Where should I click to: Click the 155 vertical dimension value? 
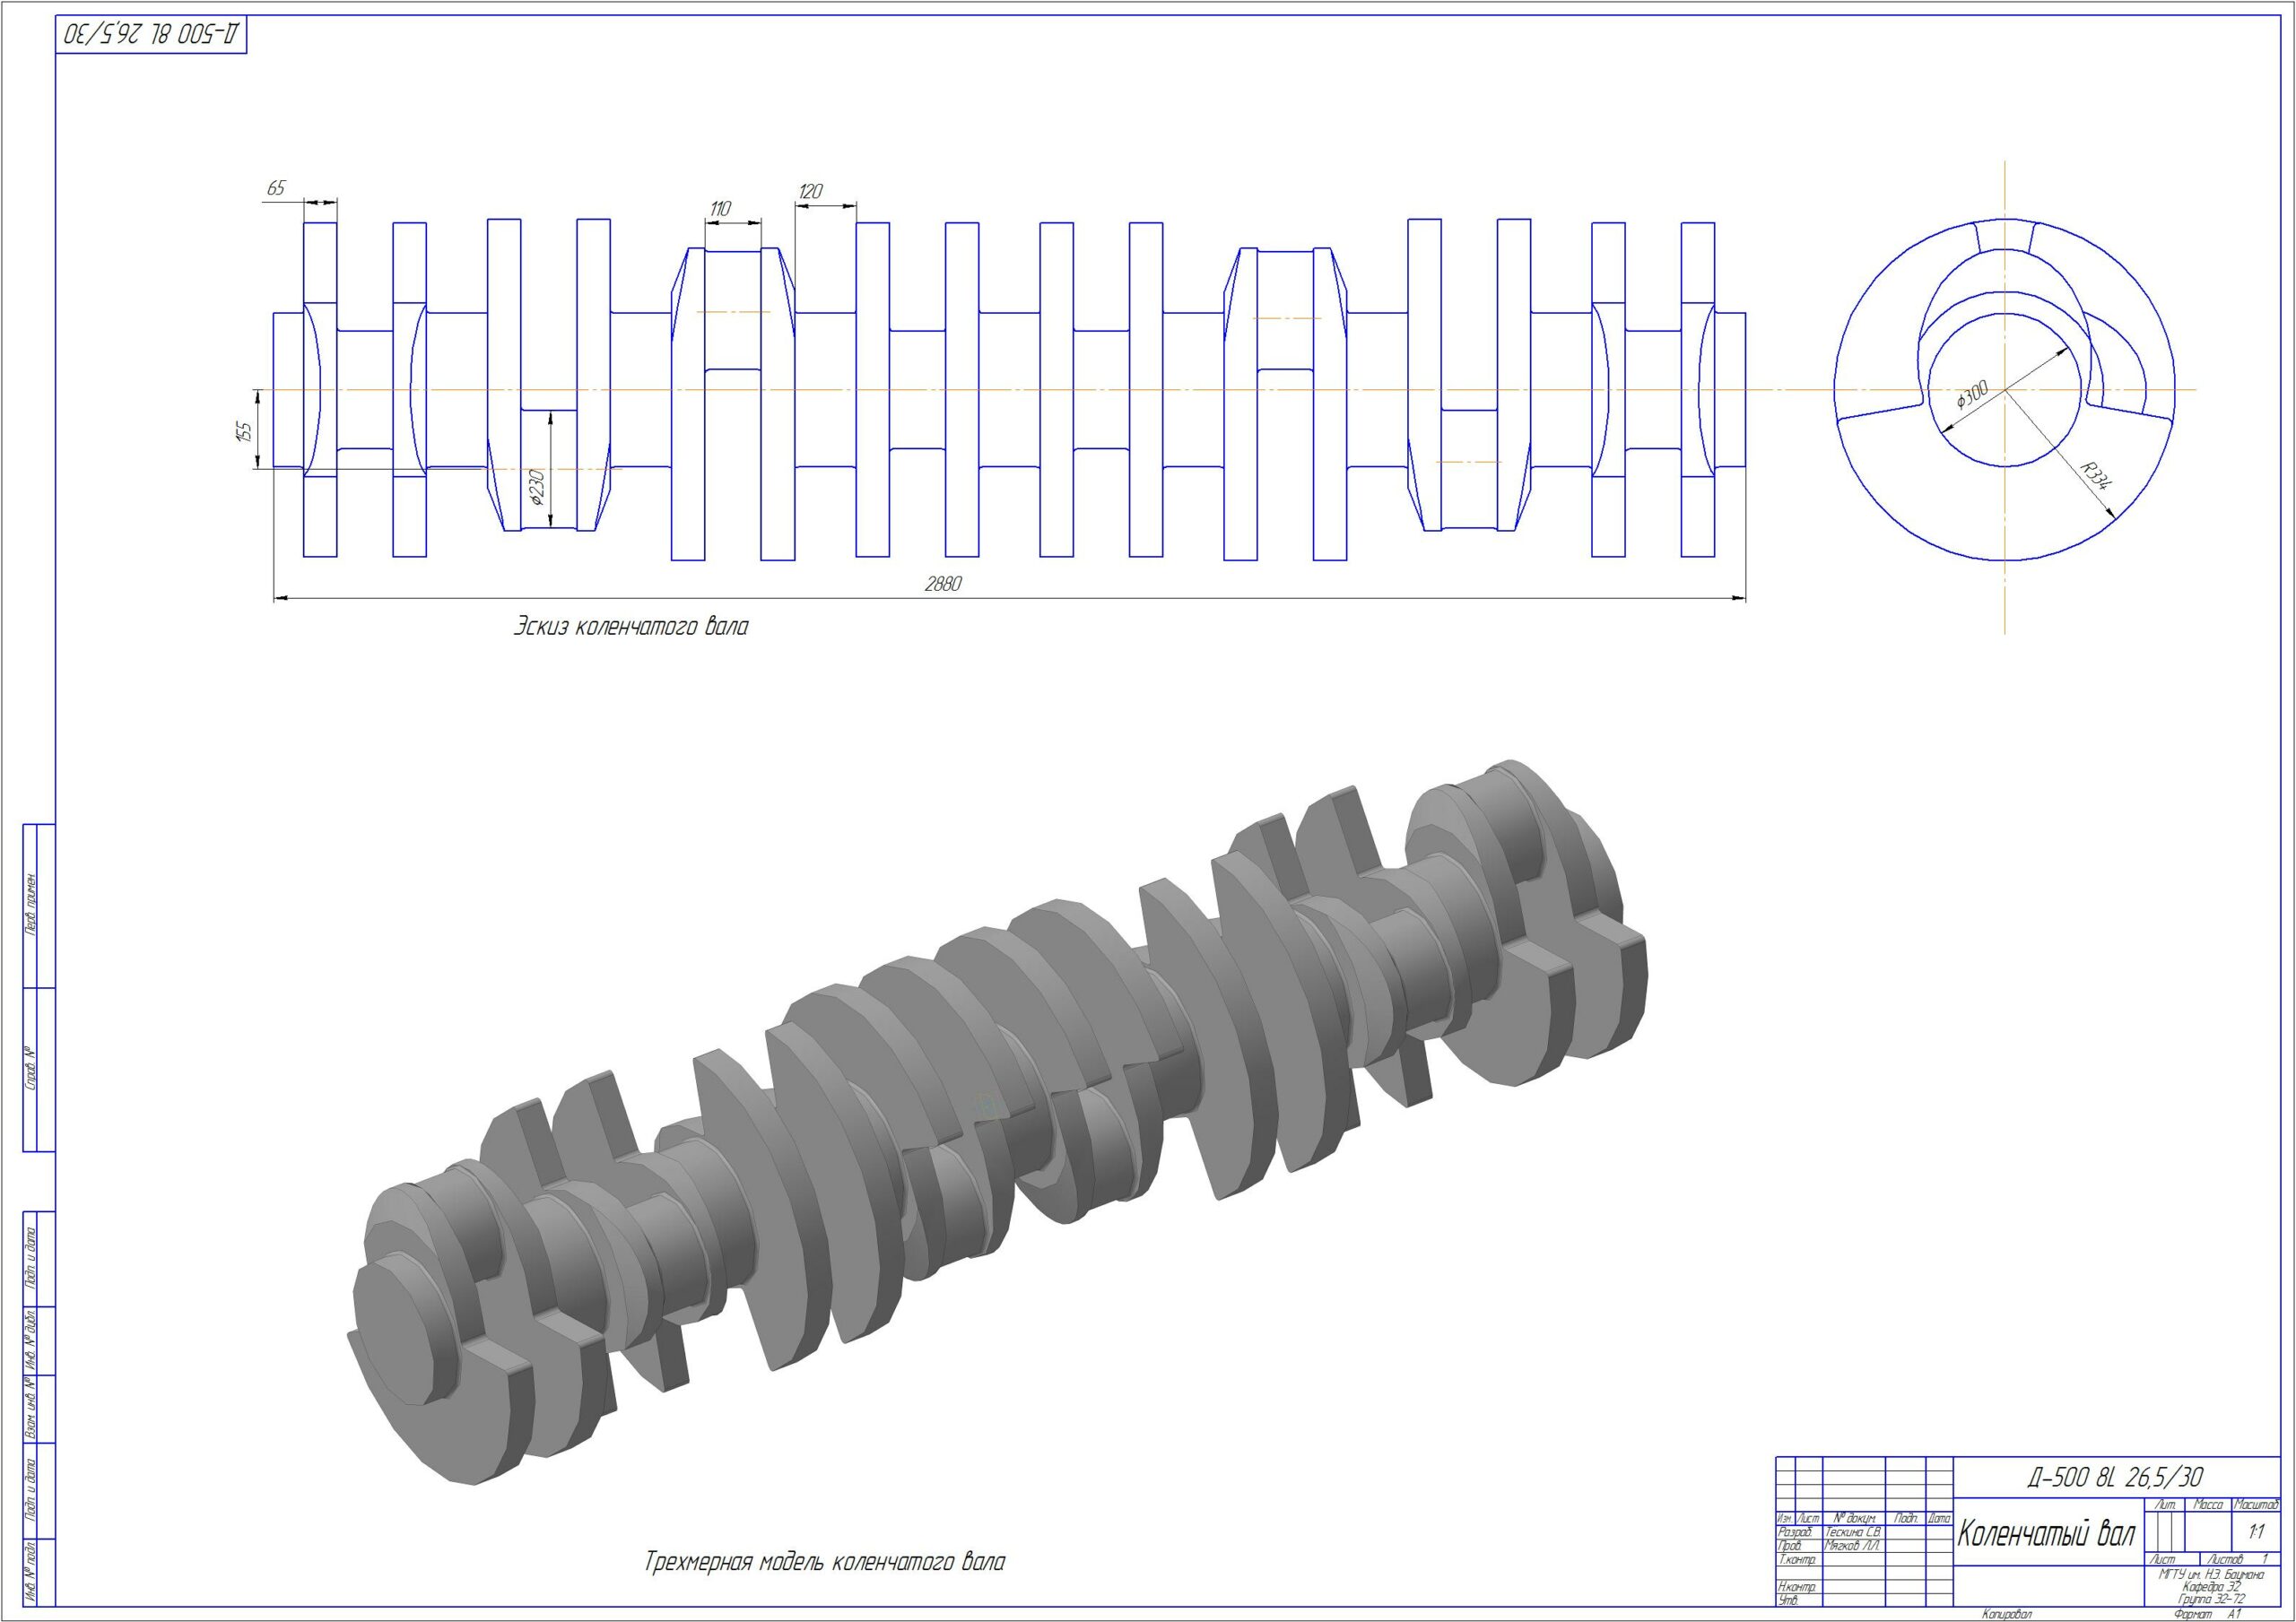pyautogui.click(x=243, y=431)
